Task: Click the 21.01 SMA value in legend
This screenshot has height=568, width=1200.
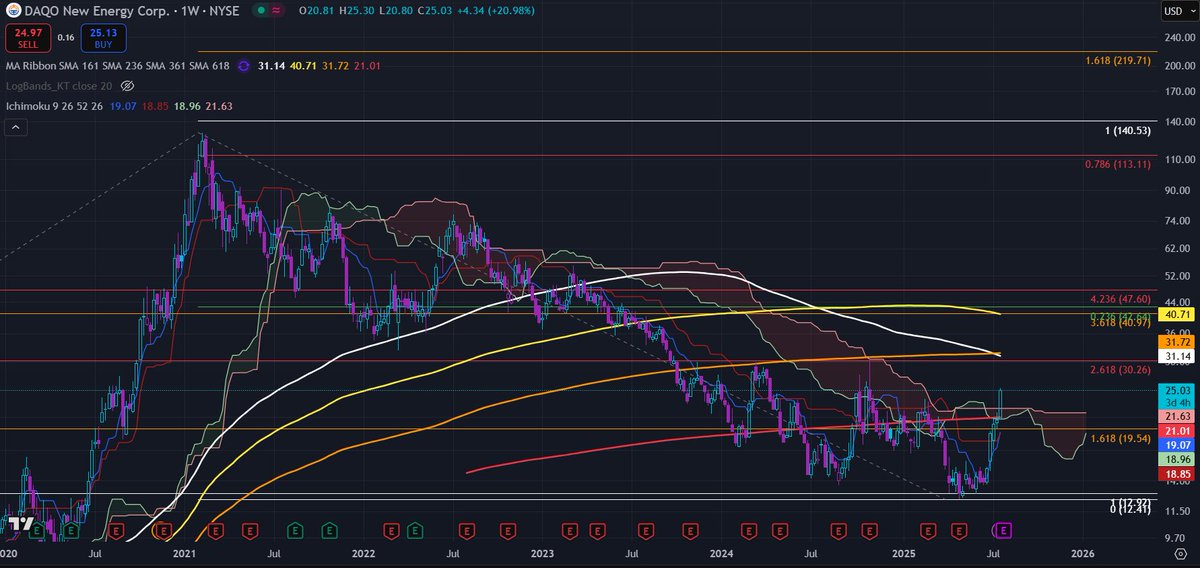Action: [x=366, y=66]
